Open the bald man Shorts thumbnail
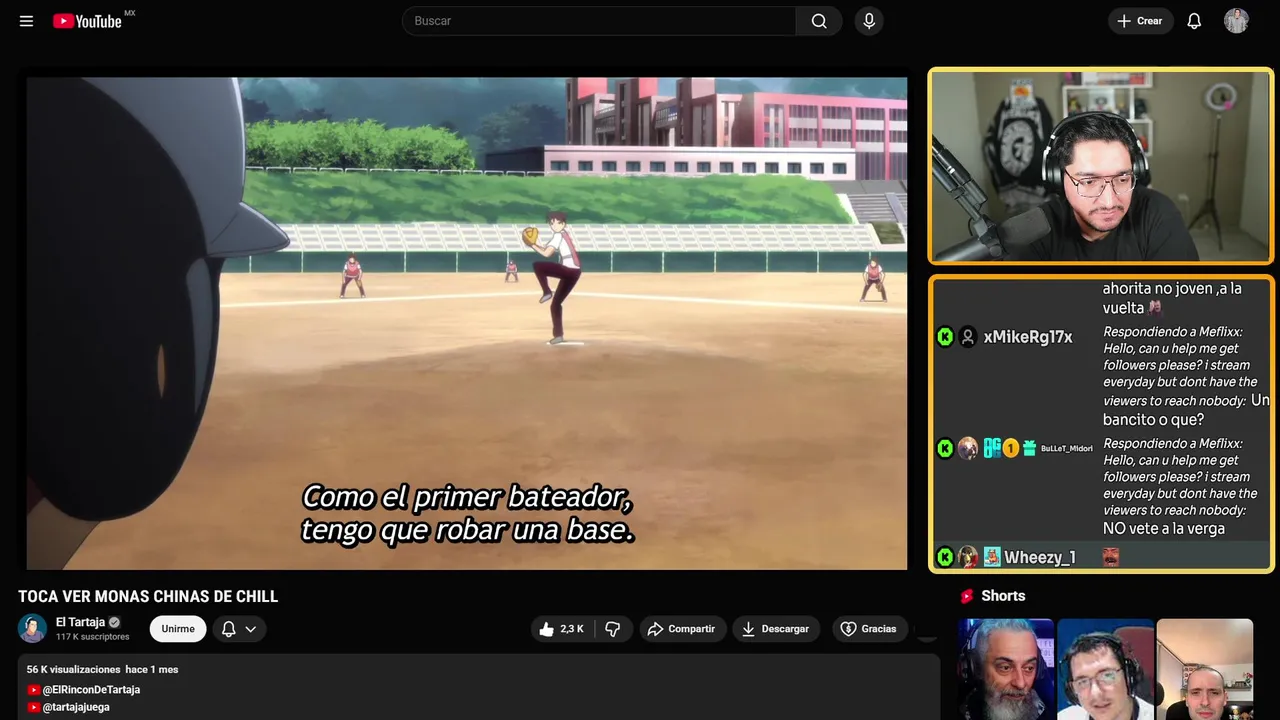1280x720 pixels. point(1204,669)
